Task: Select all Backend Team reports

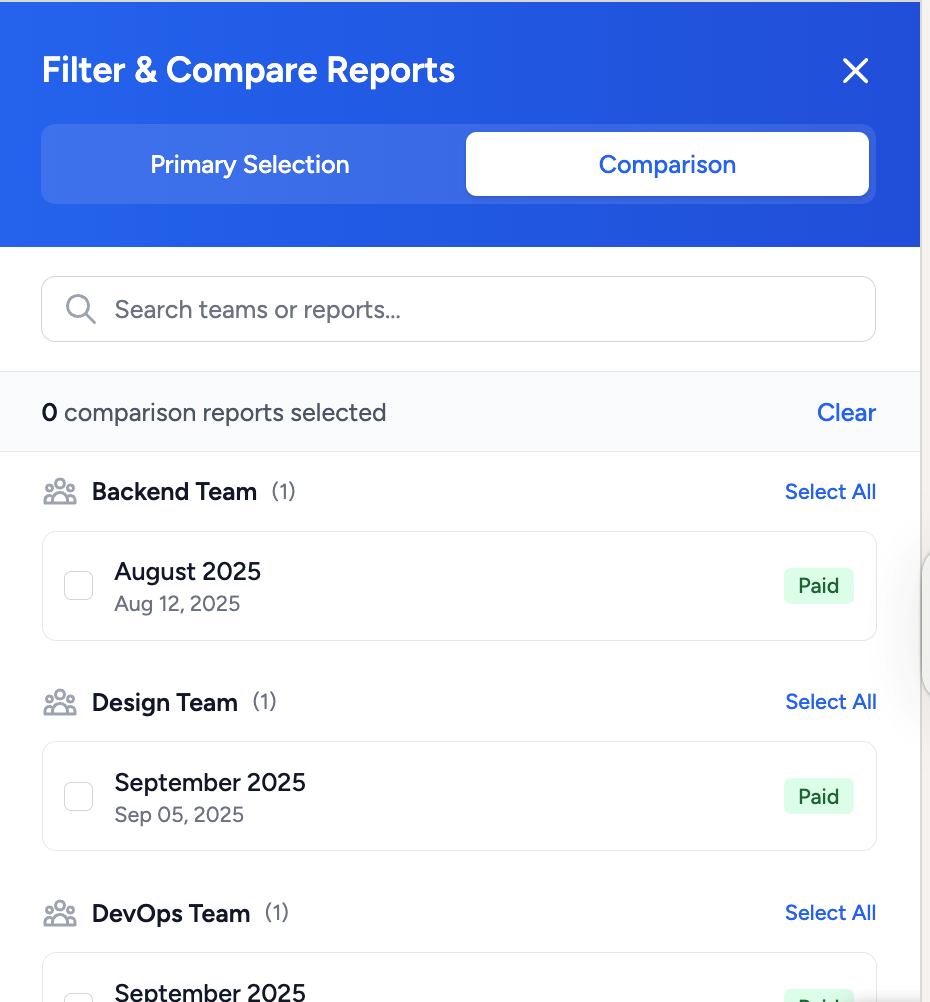Action: [830, 492]
